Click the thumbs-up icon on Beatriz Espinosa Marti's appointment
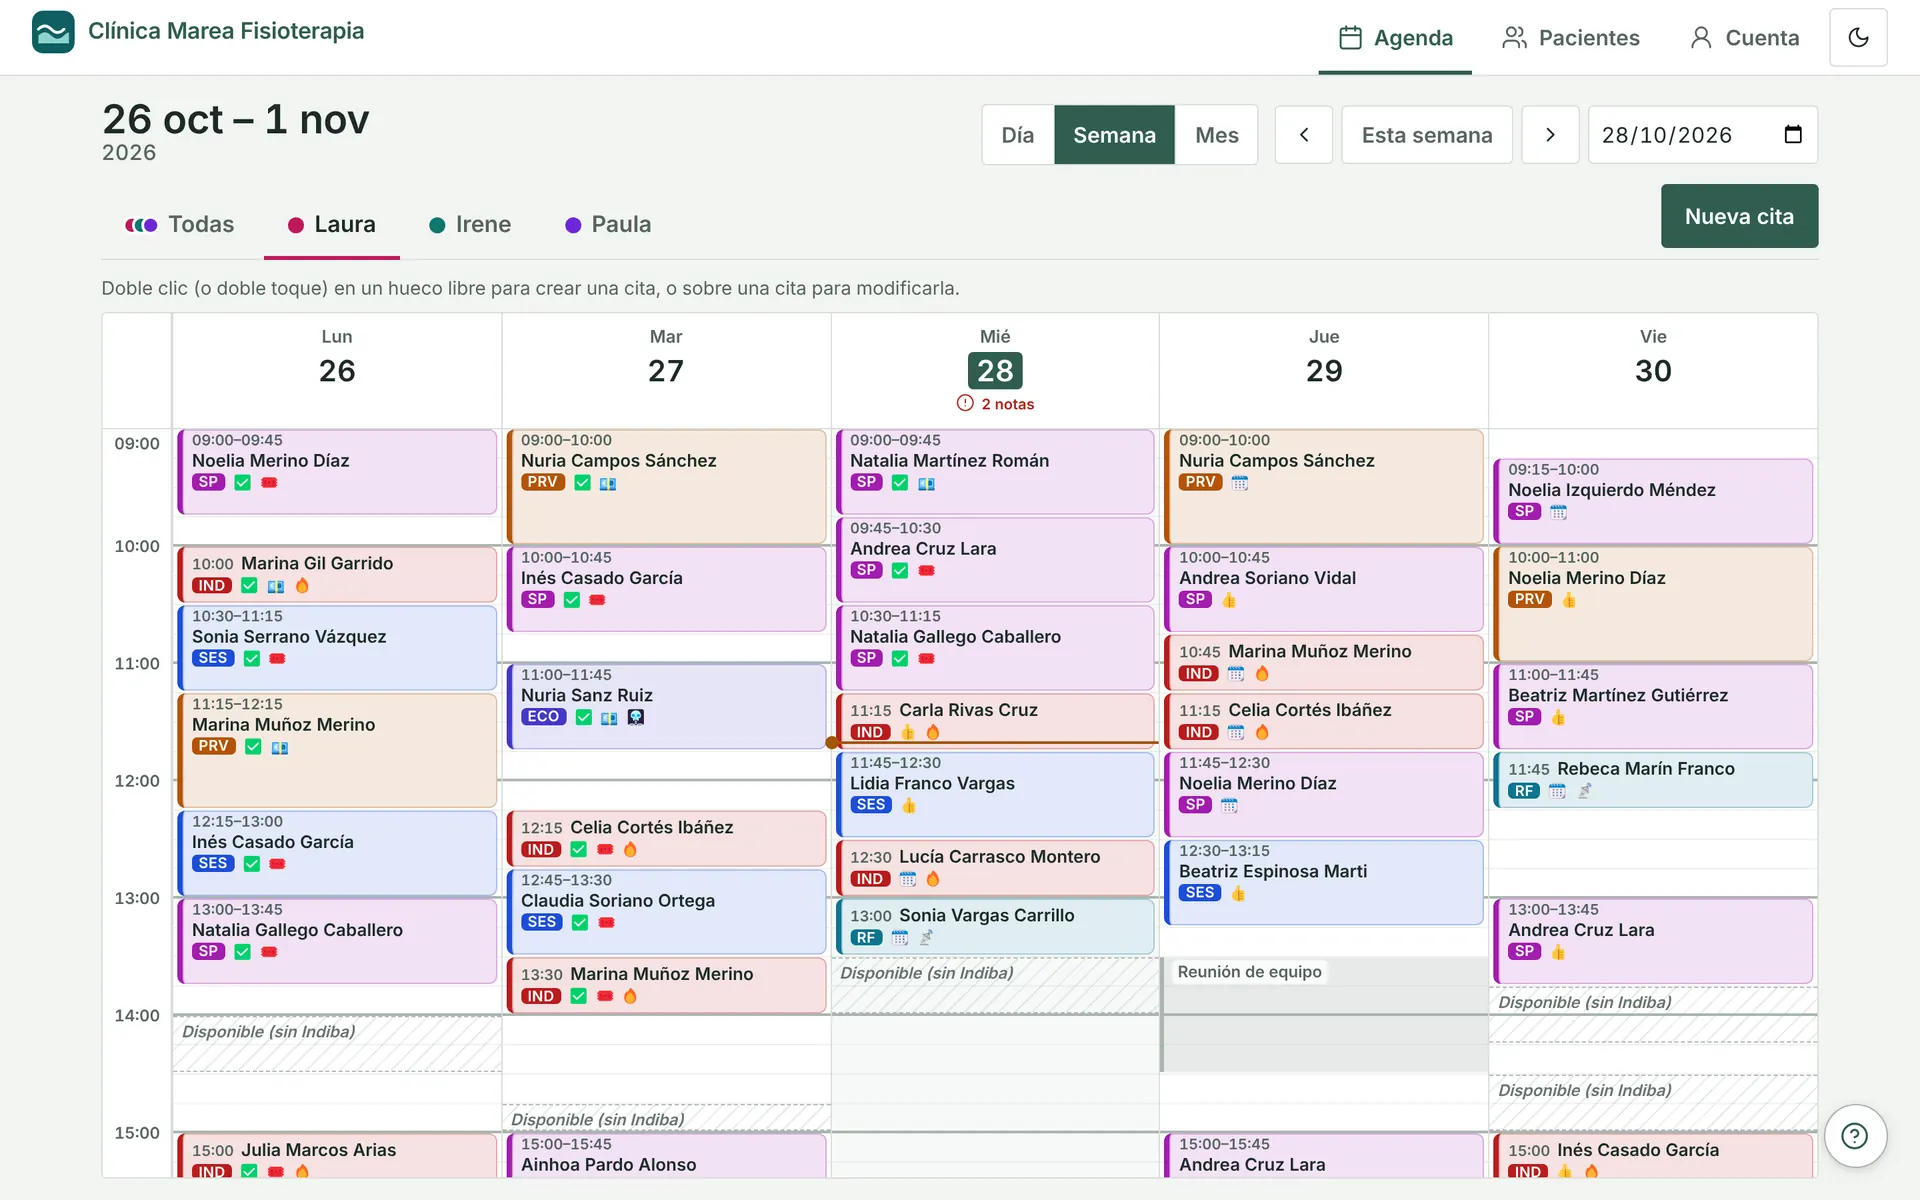Viewport: 1920px width, 1200px height. [1238, 893]
